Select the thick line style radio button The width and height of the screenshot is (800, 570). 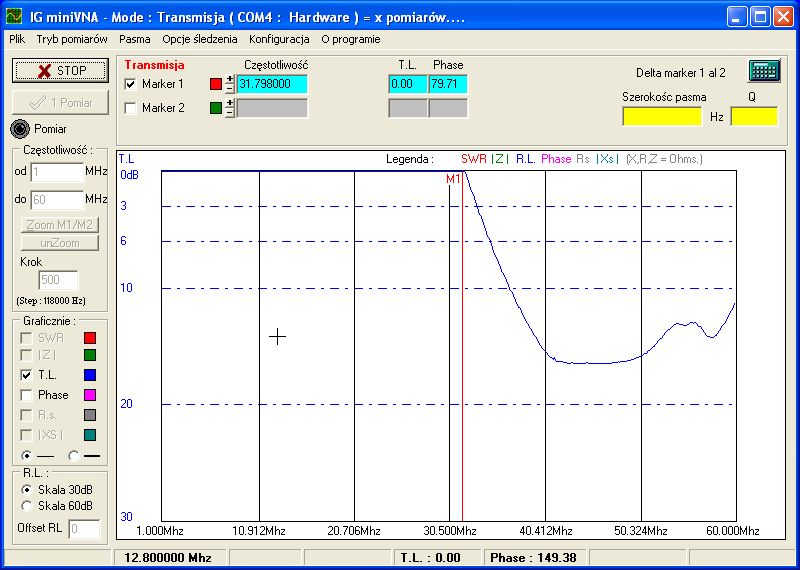[x=73, y=456]
